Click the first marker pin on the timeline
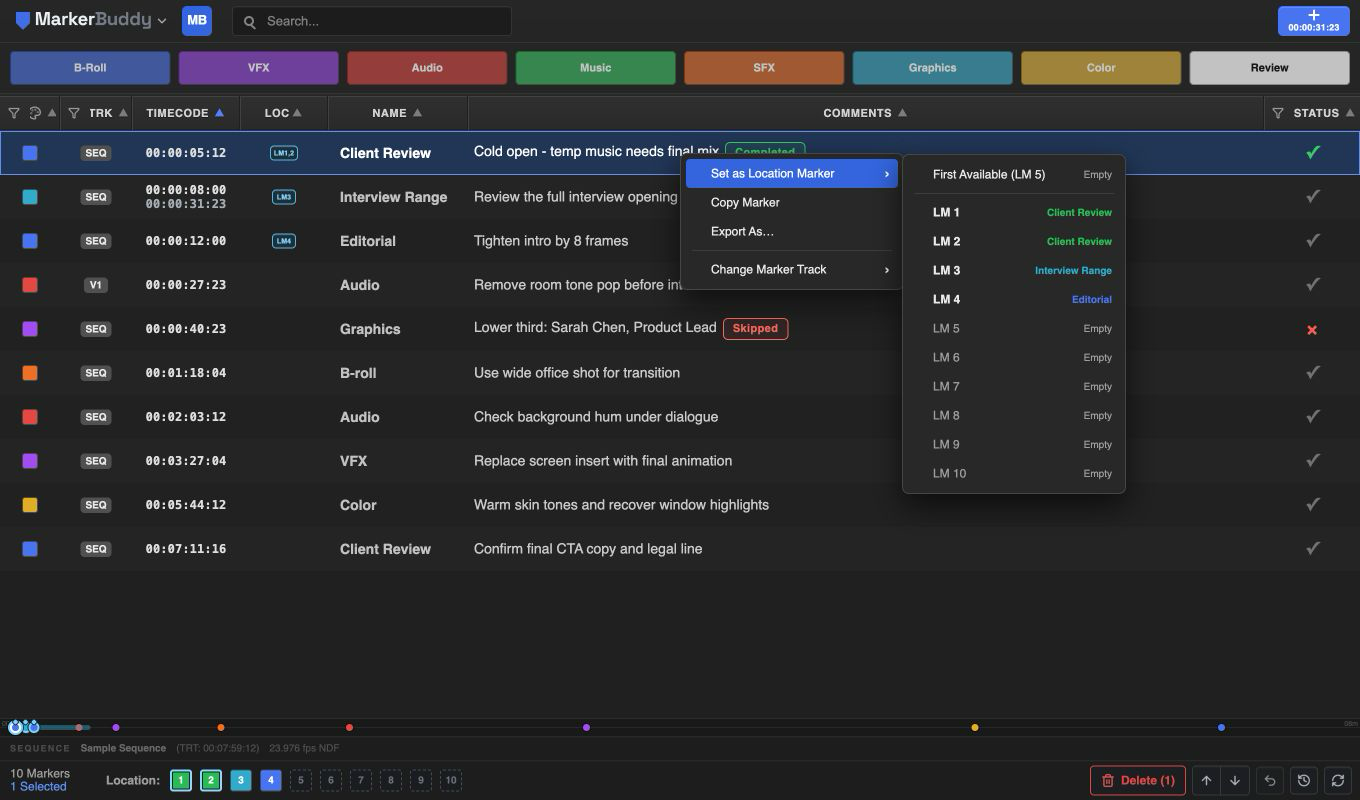The height and width of the screenshot is (800, 1360). 15,727
